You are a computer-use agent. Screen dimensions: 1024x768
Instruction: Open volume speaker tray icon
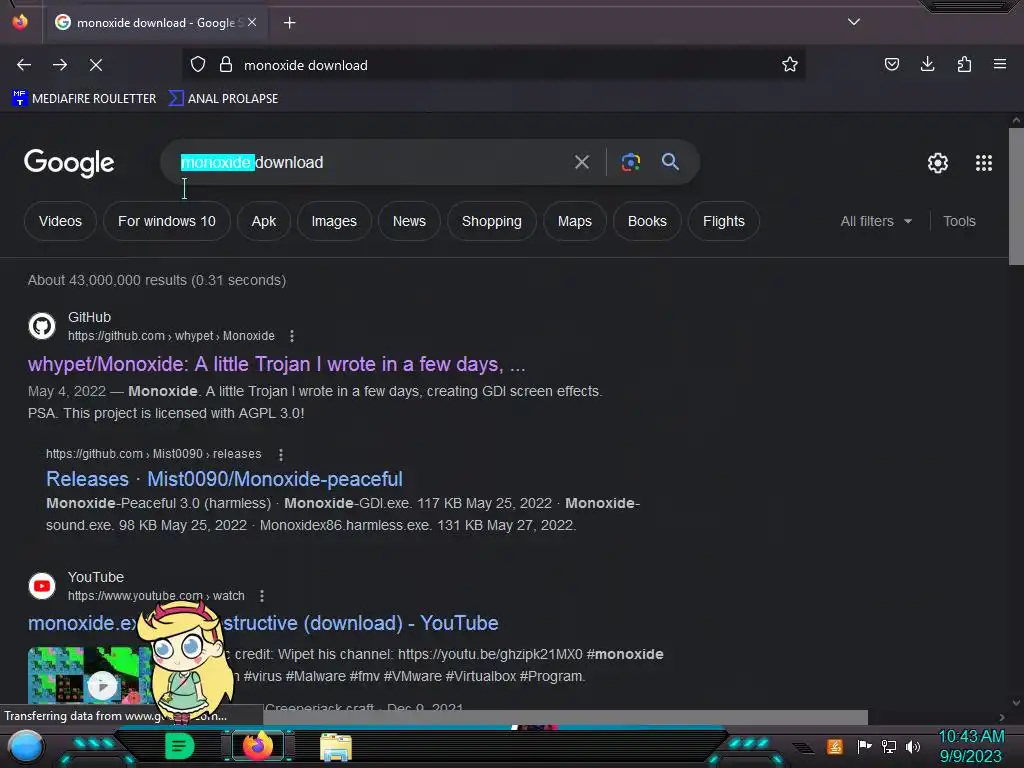(x=912, y=746)
